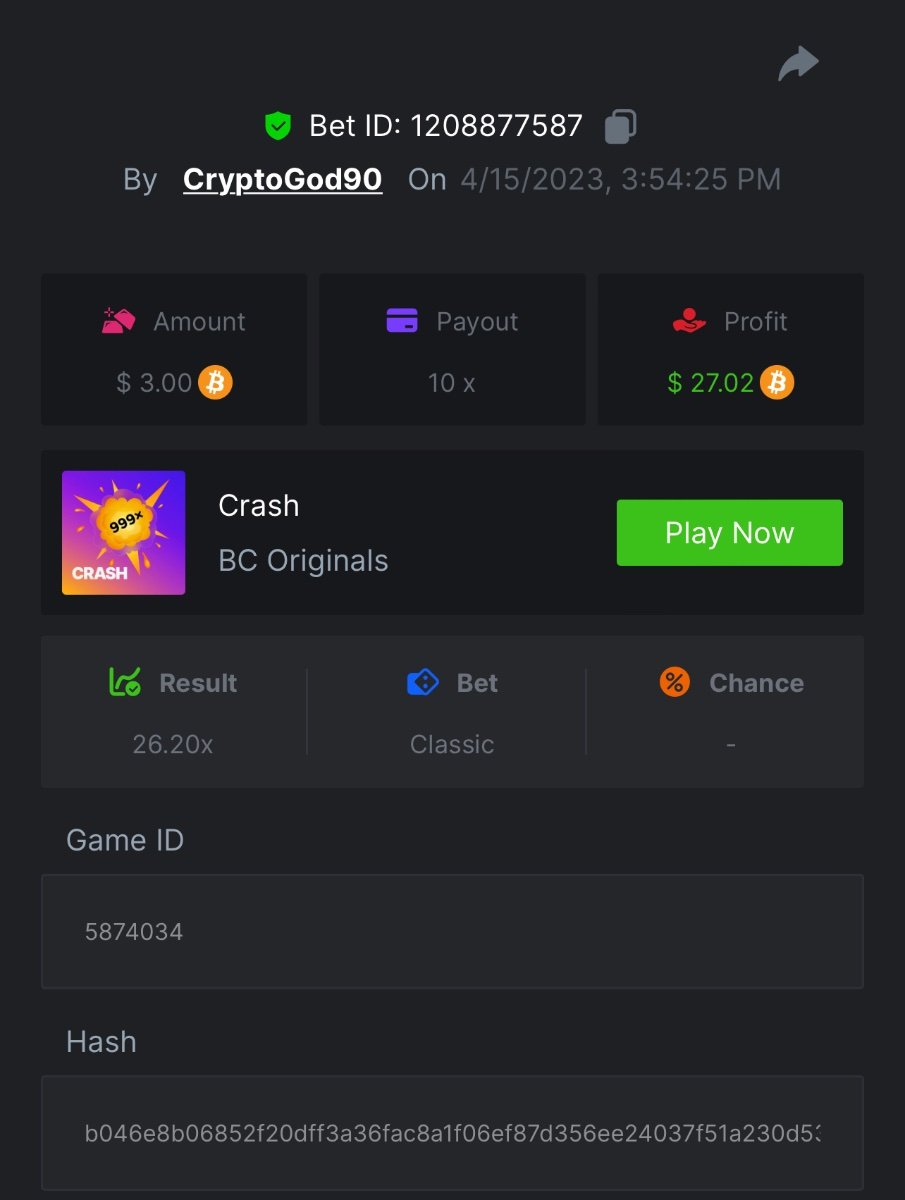Click the BC Originals label
Image resolution: width=905 pixels, height=1200 pixels.
tap(303, 561)
